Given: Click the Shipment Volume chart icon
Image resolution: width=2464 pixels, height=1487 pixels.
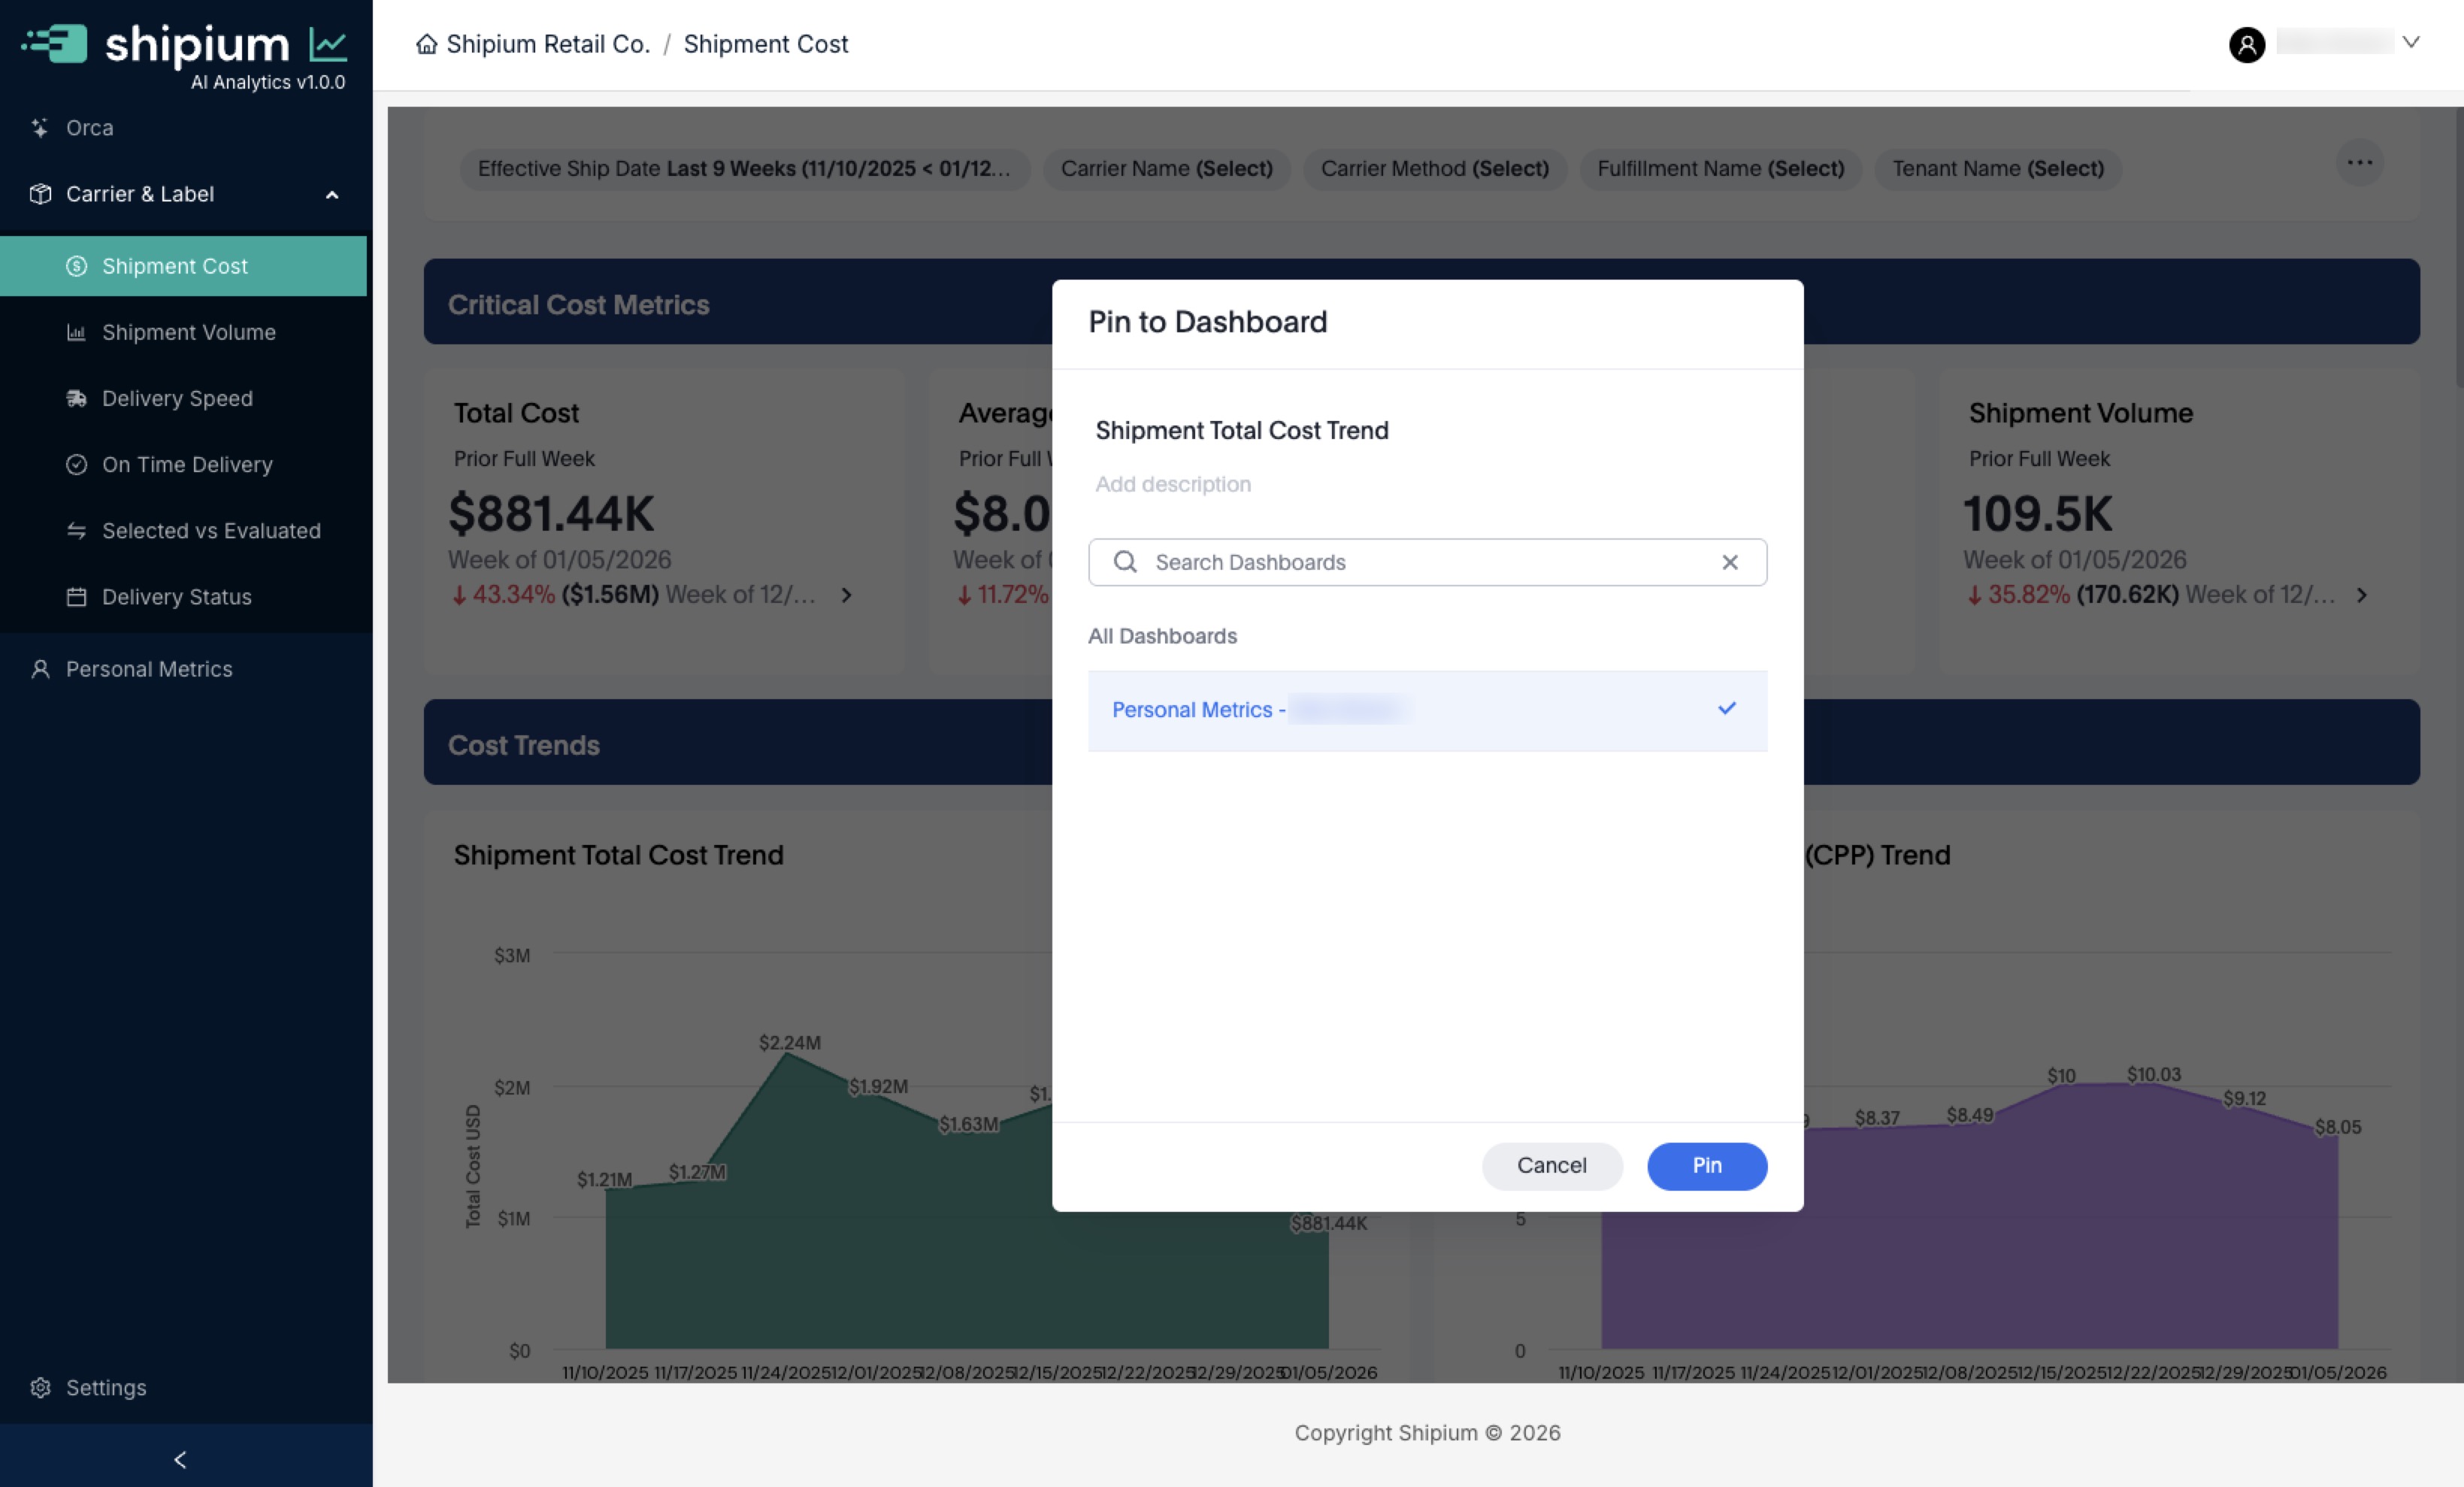Looking at the screenshot, I should point(76,332).
